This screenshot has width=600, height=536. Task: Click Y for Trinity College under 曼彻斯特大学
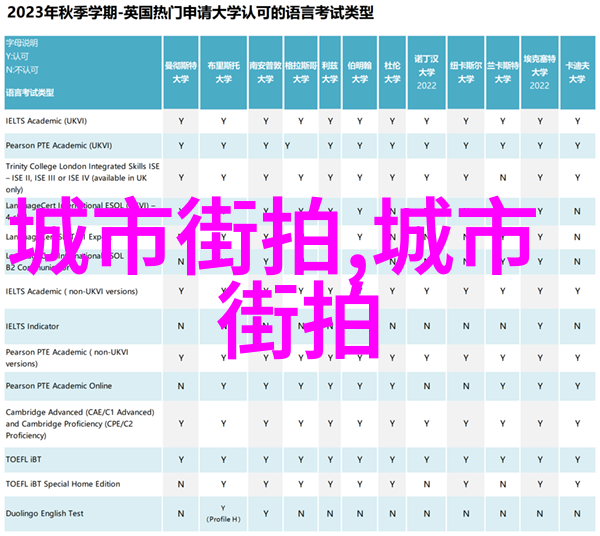click(x=181, y=178)
